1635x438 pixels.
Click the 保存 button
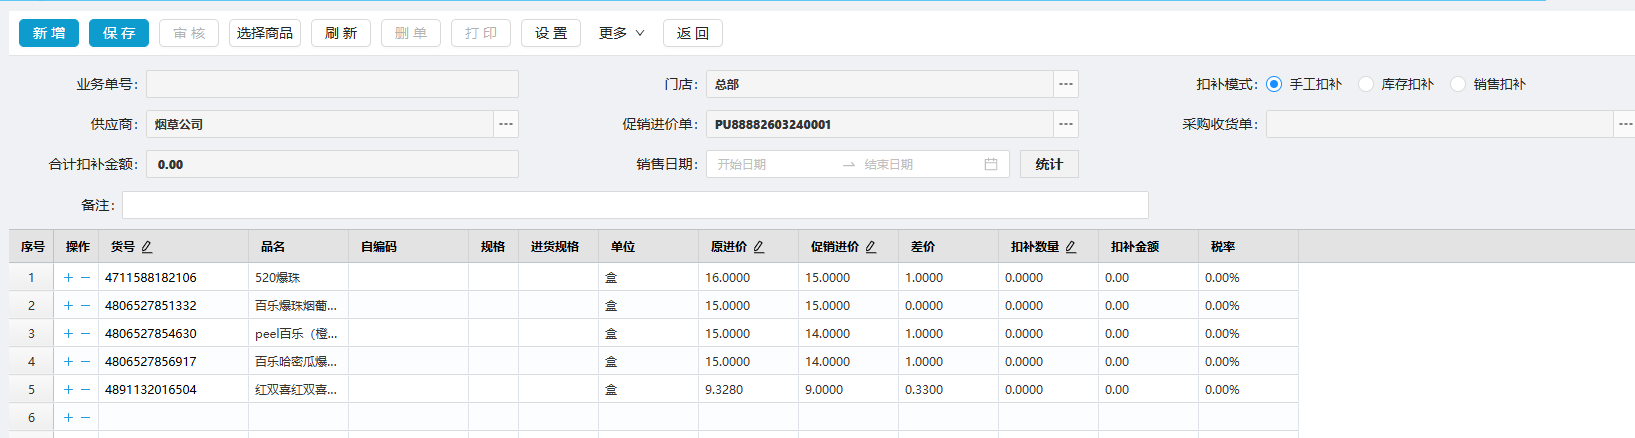click(119, 33)
